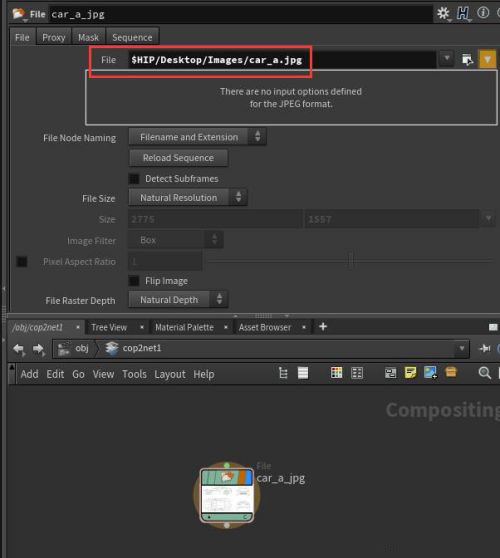Screen dimensions: 500x558
Task: Click the pane options icon right of tabs
Action: (493, 327)
